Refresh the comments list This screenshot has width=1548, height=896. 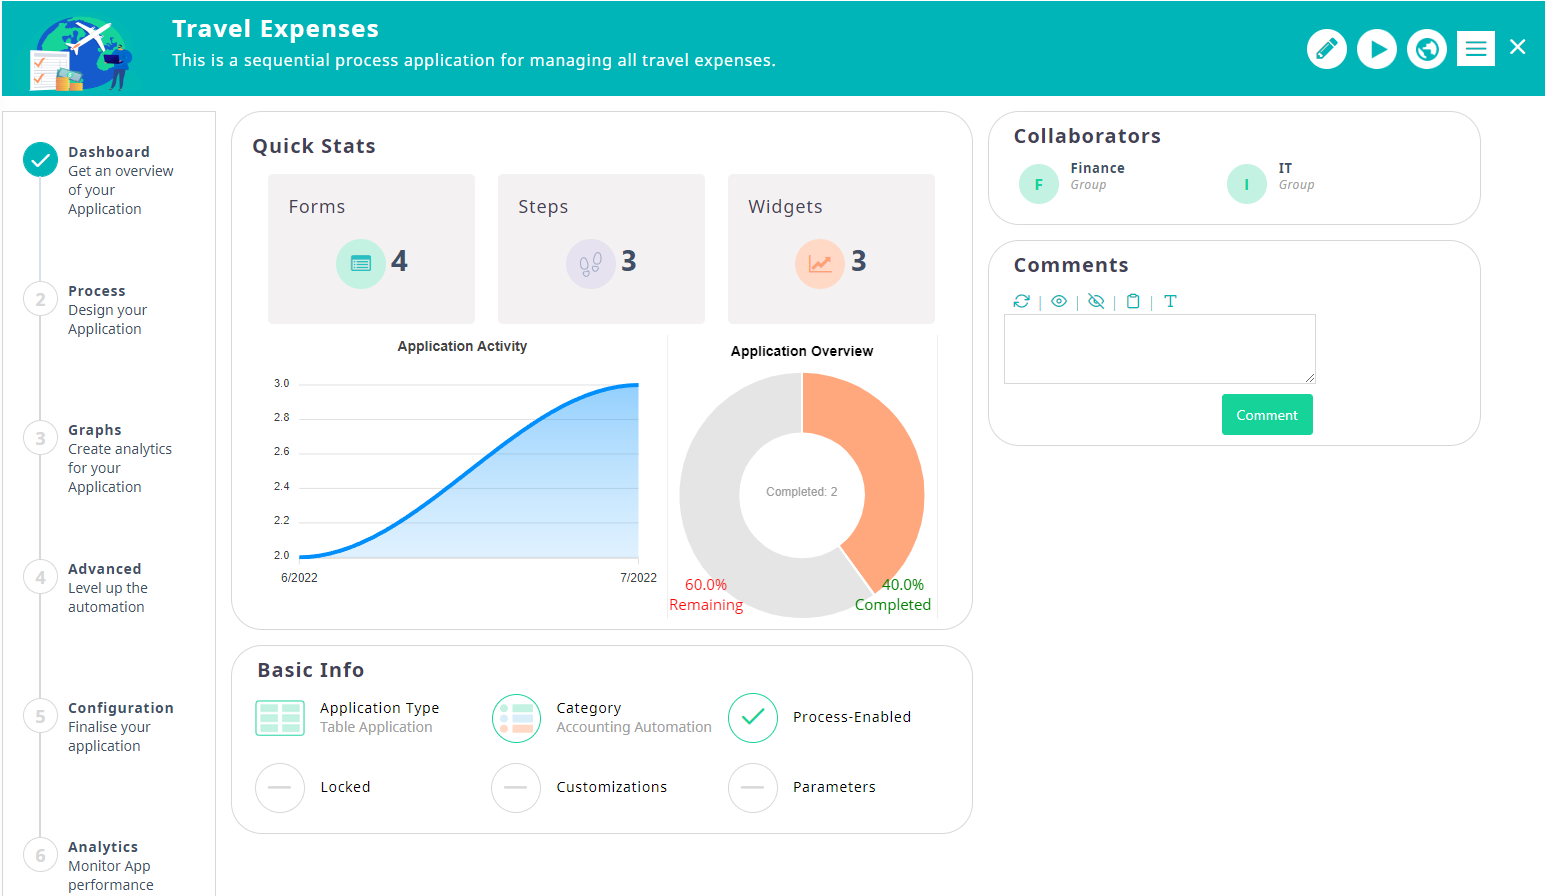pos(1021,301)
